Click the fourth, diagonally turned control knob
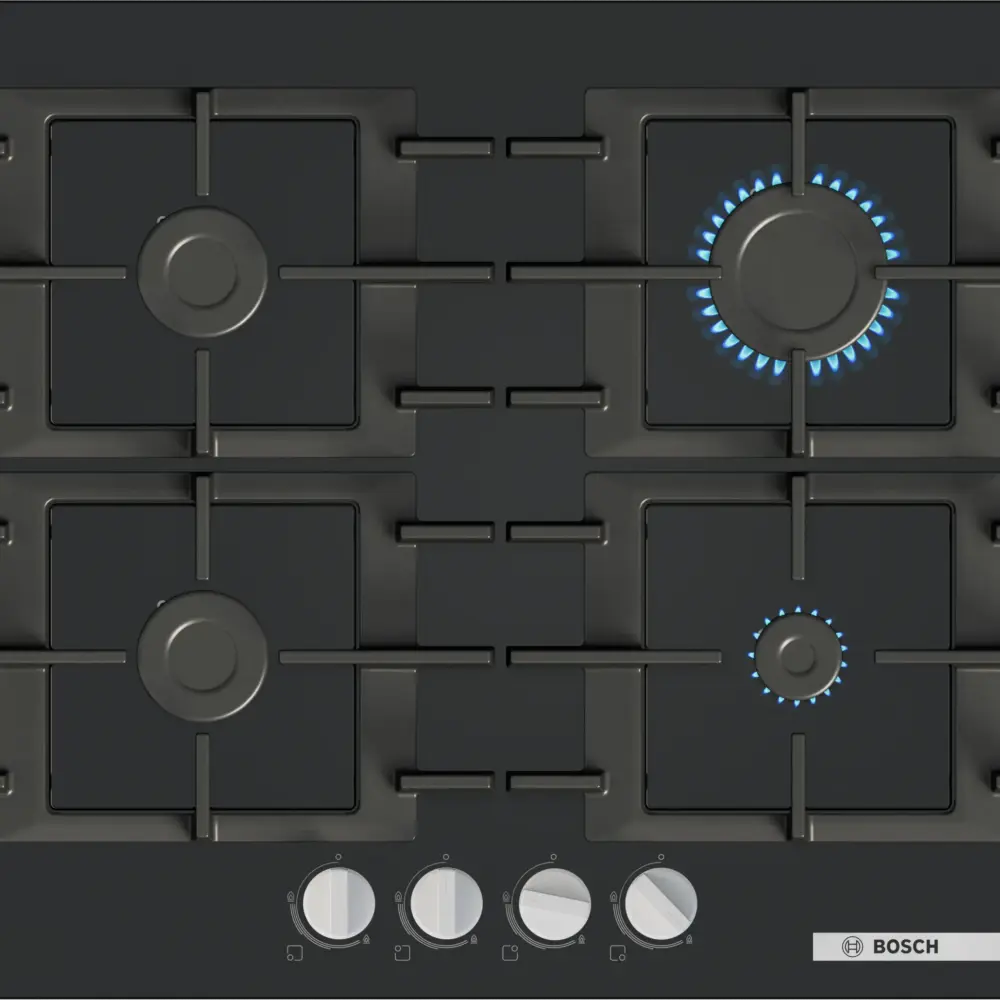The image size is (1000, 1000). click(661, 903)
